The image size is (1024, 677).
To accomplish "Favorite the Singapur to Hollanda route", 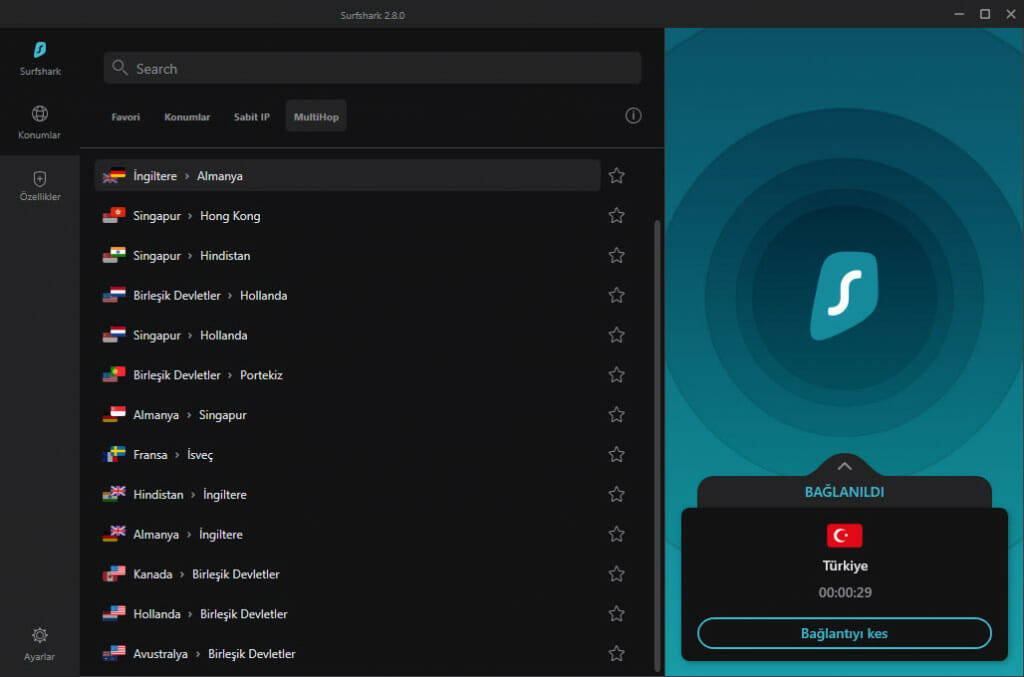I will (616, 335).
